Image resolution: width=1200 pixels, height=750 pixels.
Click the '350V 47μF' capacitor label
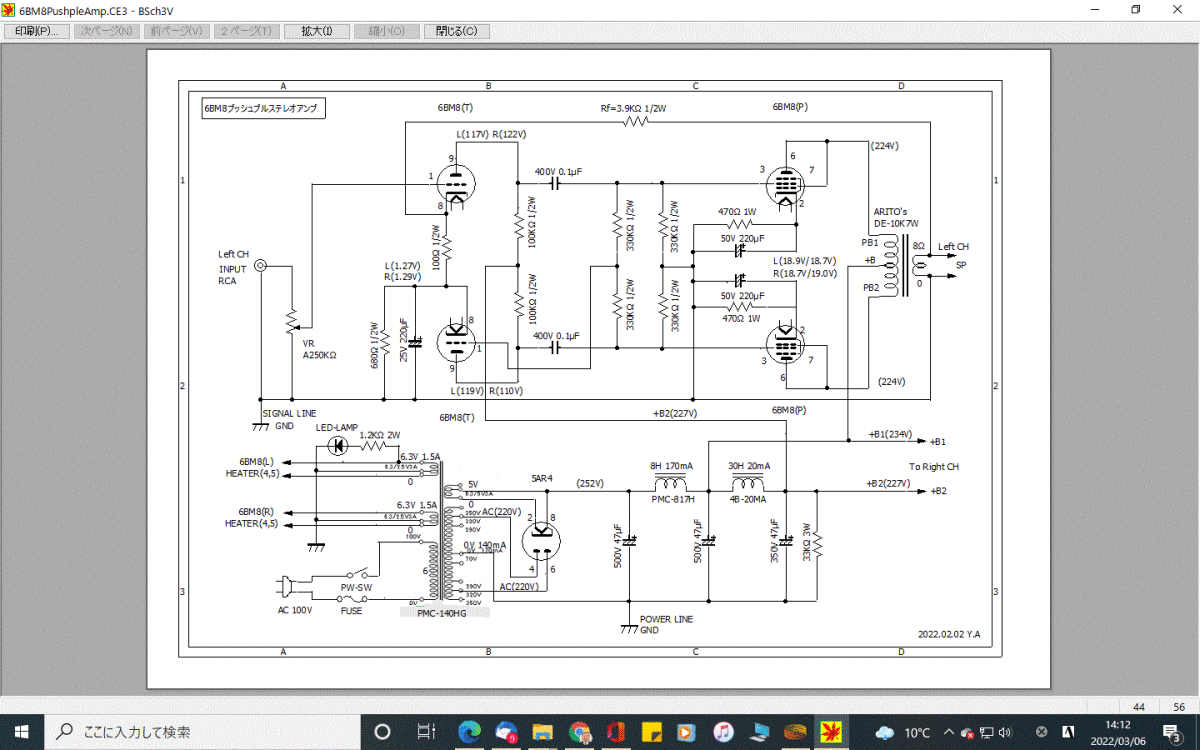click(x=774, y=542)
